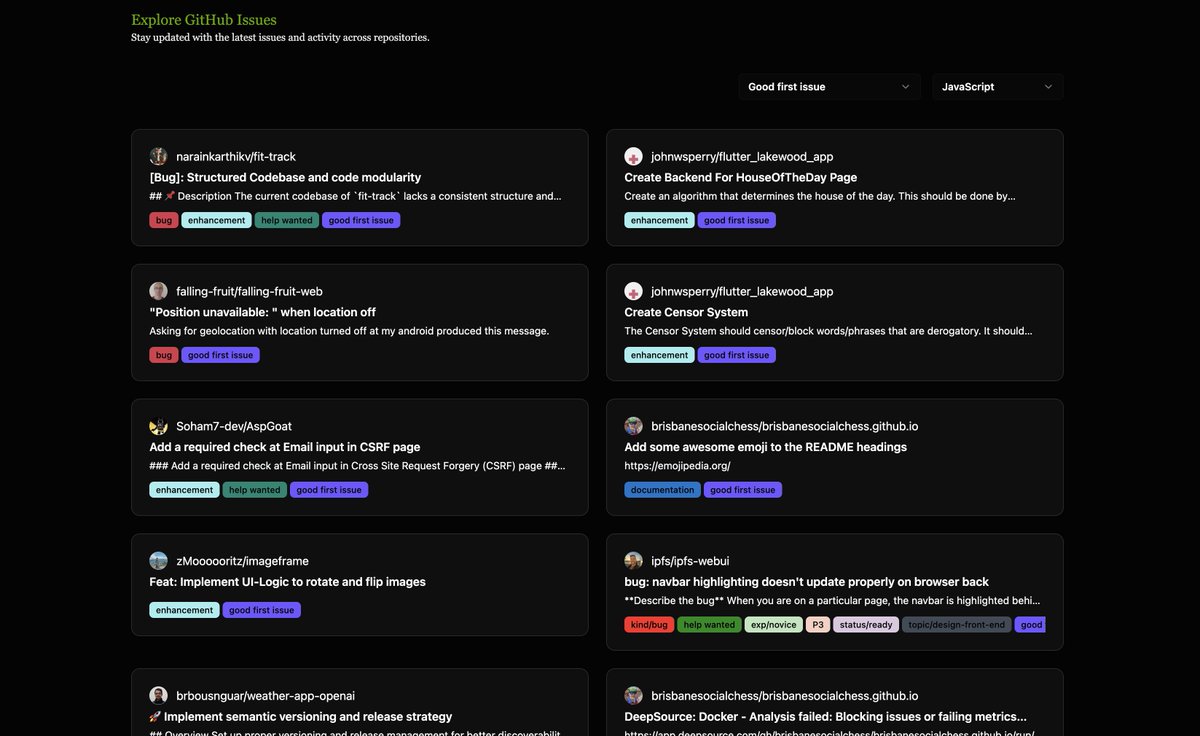The width and height of the screenshot is (1200, 736).
Task: Click P3 label on ipfs-webui card
Action: 818,625
